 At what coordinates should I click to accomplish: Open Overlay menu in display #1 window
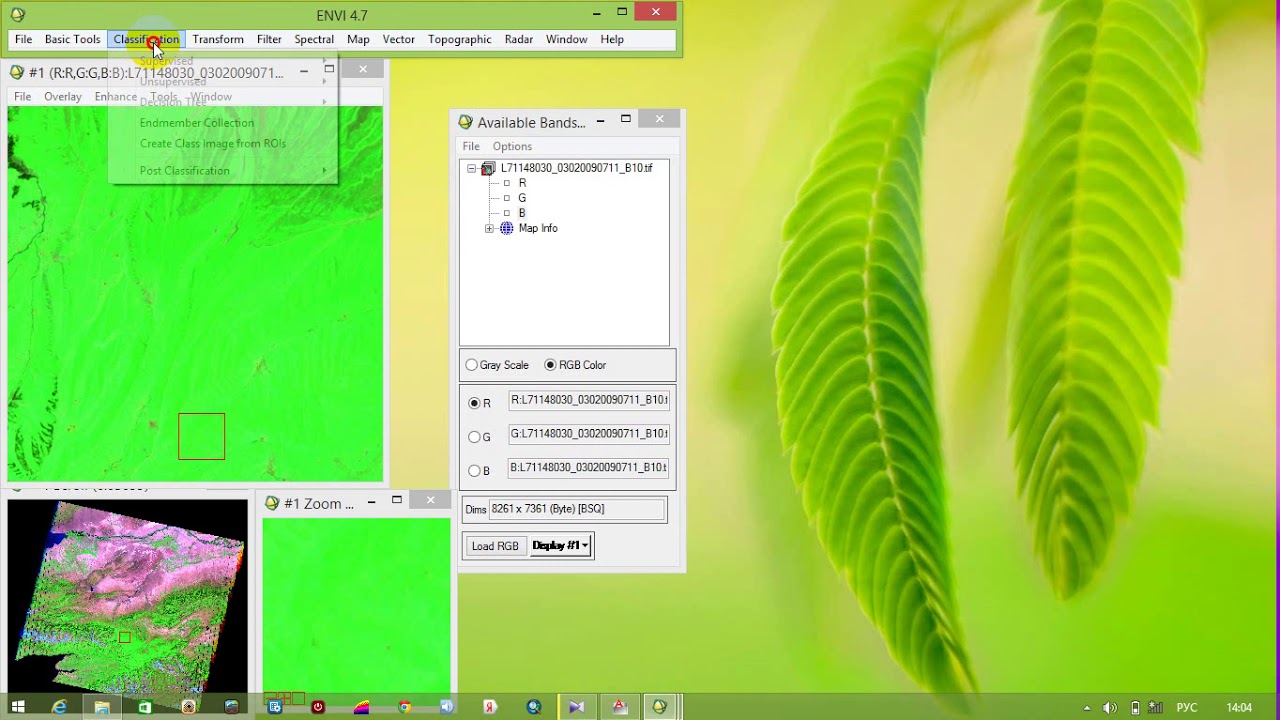click(x=62, y=97)
